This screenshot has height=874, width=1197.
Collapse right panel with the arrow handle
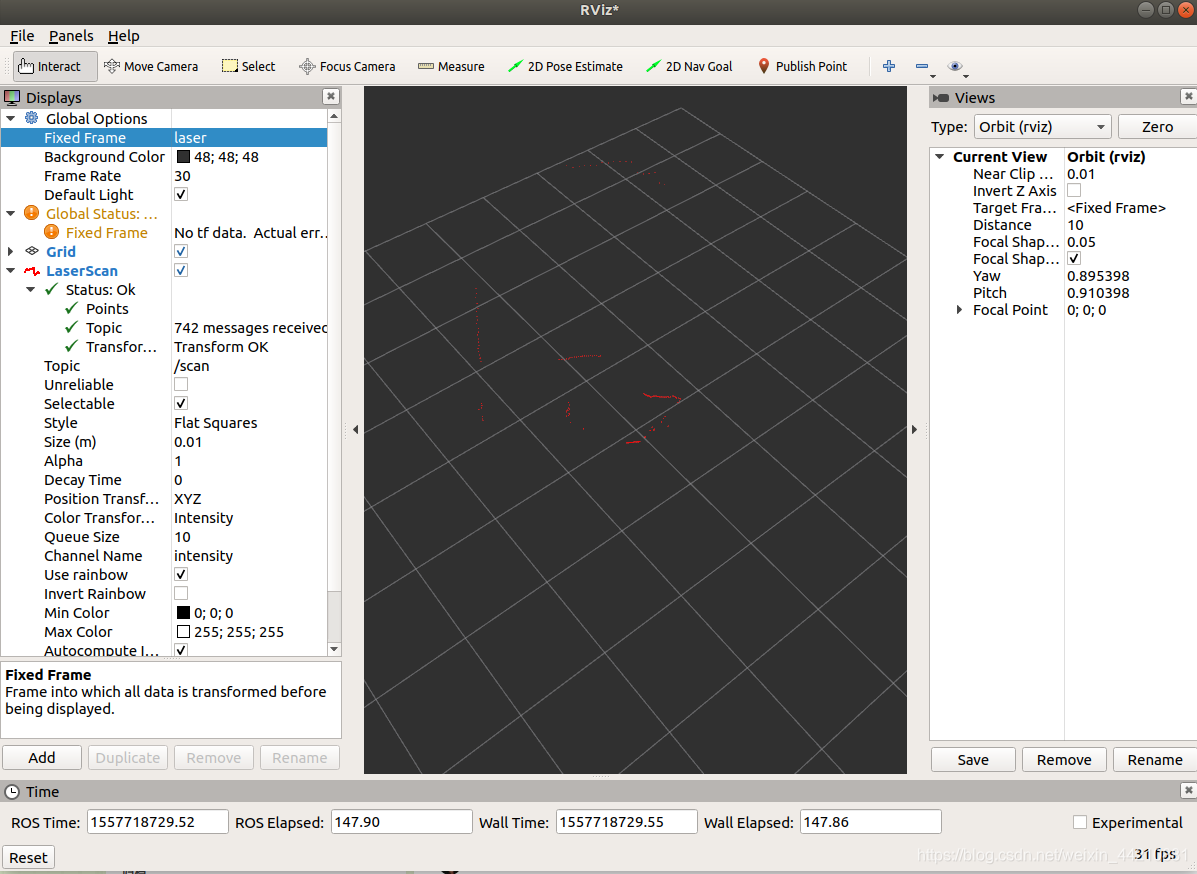click(x=915, y=430)
